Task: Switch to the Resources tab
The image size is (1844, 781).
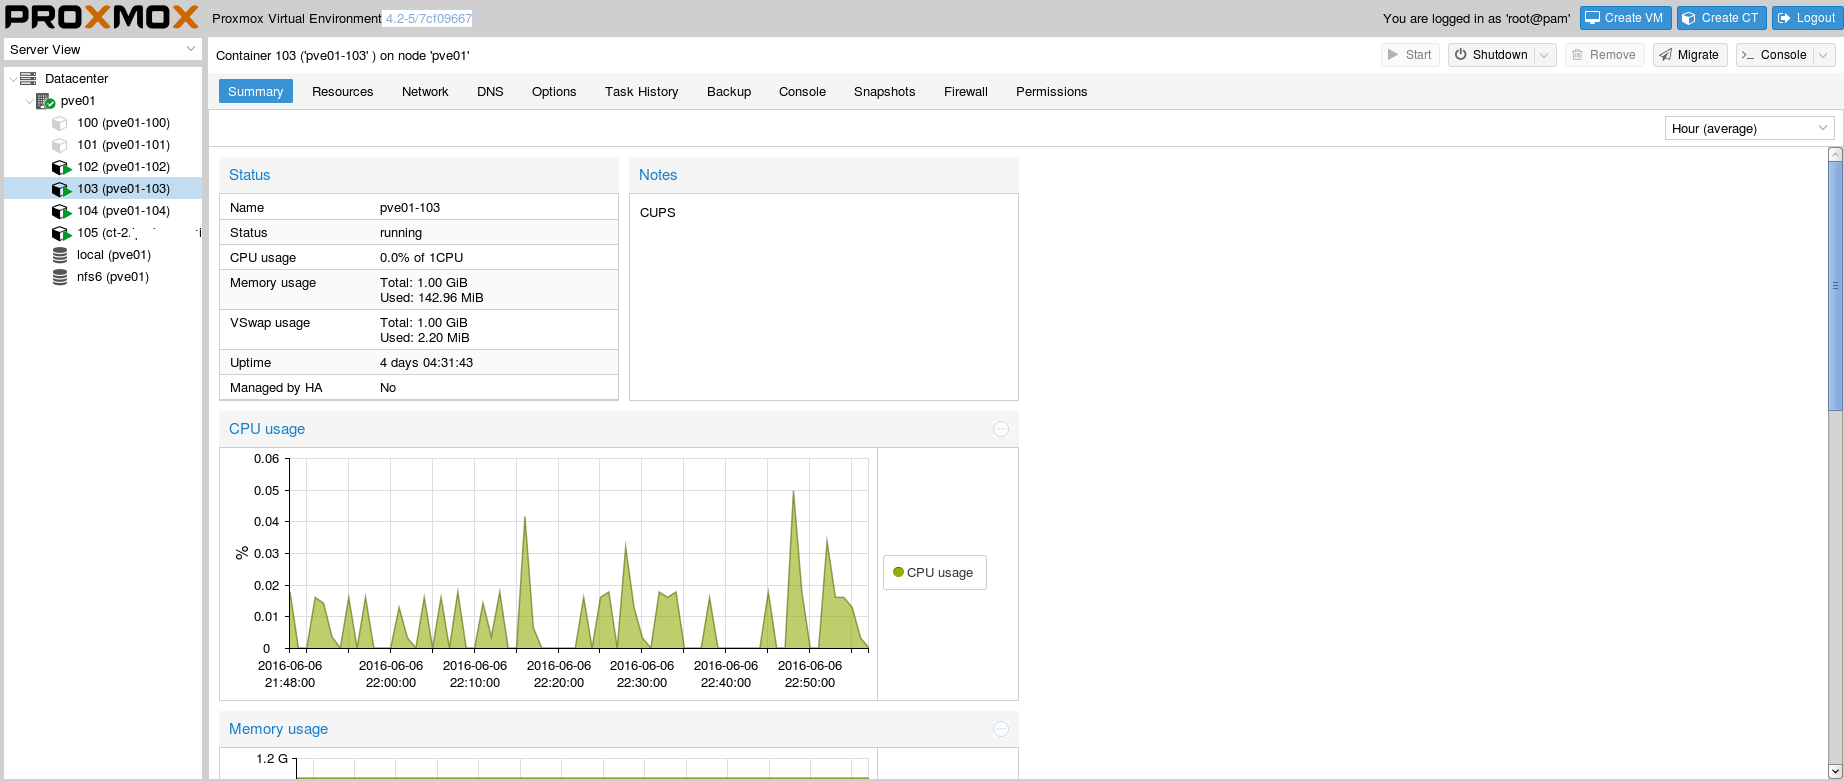Action: (x=343, y=91)
